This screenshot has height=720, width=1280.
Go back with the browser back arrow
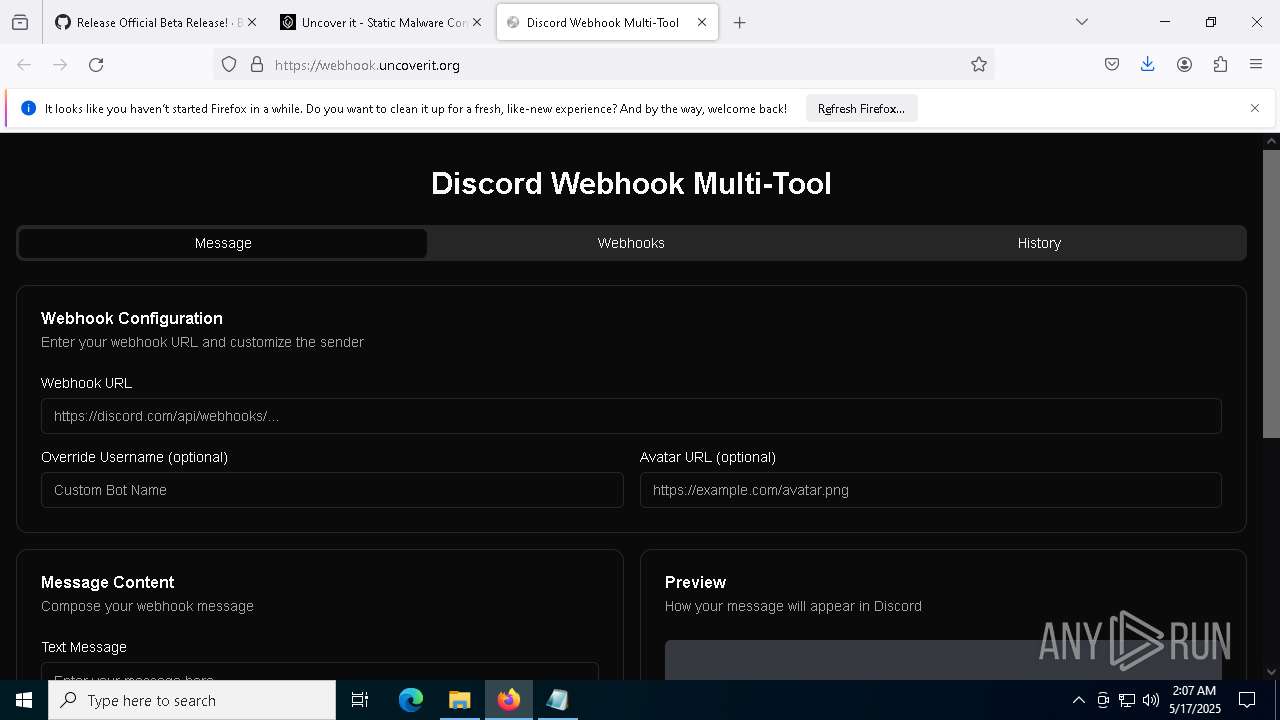tap(24, 65)
